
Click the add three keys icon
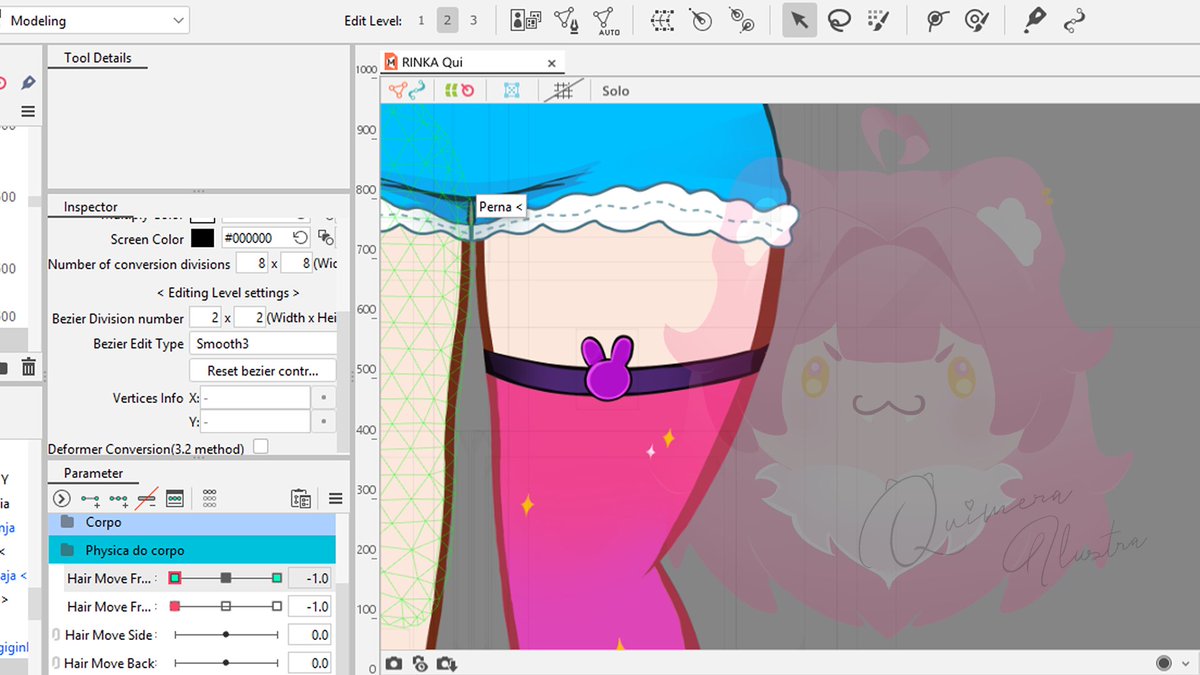tap(118, 498)
